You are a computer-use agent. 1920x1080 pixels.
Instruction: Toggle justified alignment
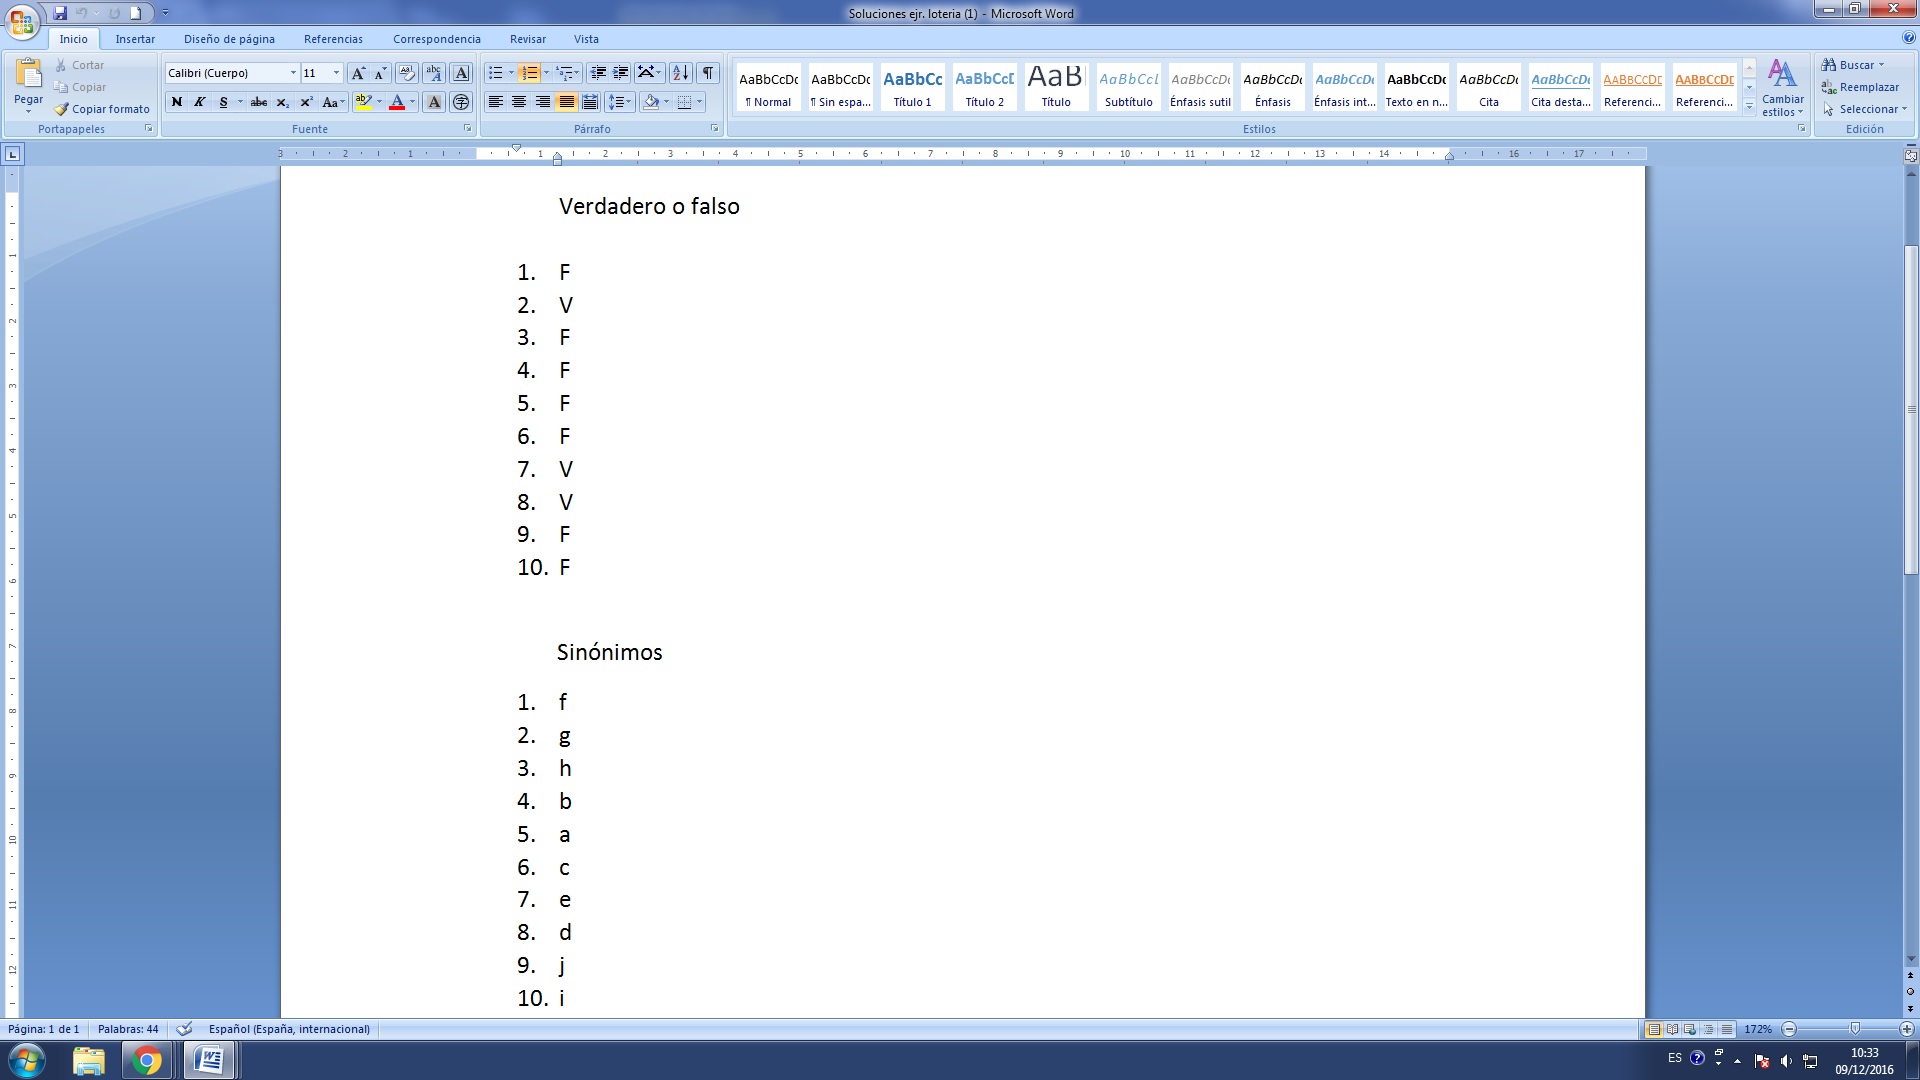pyautogui.click(x=567, y=102)
